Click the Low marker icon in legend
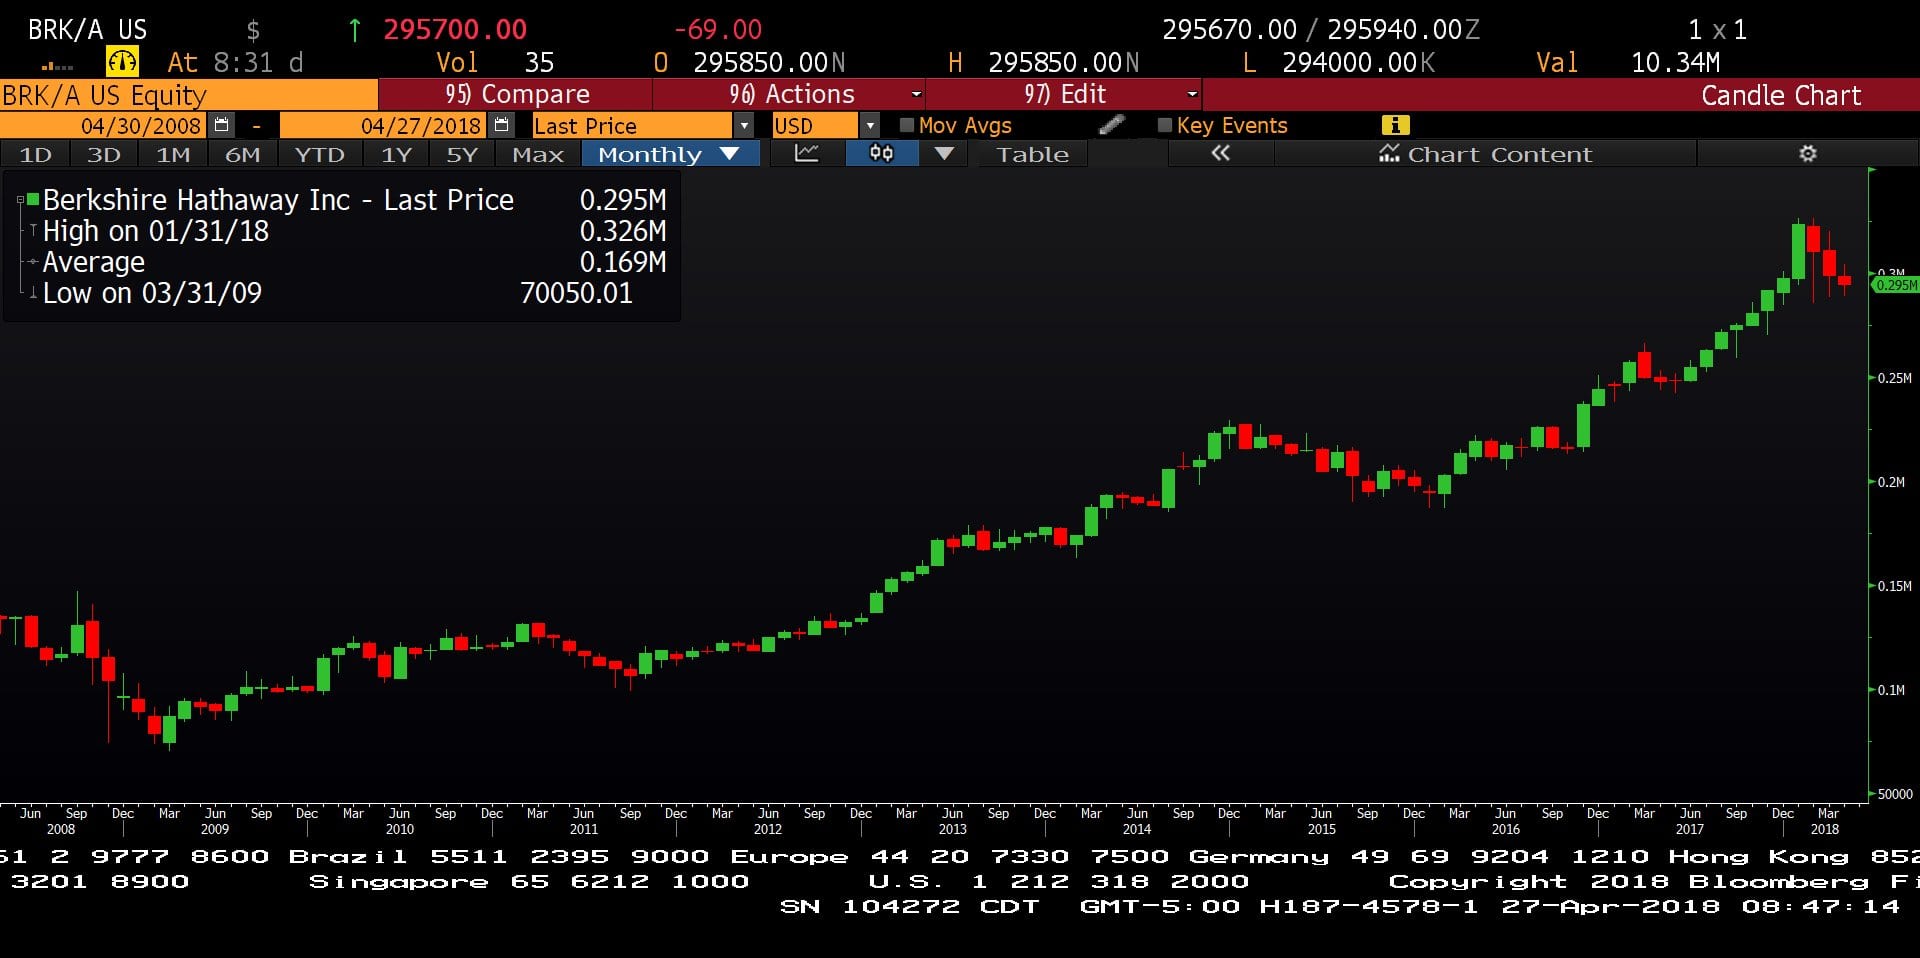The width and height of the screenshot is (1920, 958). tap(33, 293)
